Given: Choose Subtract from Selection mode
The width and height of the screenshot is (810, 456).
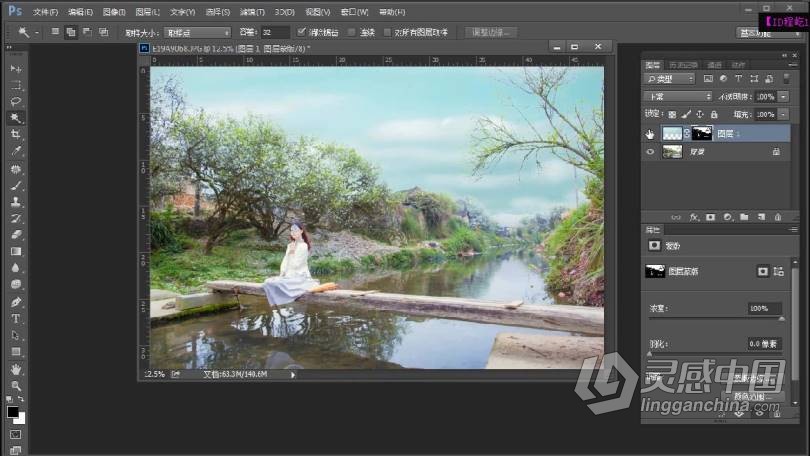Looking at the screenshot, I should point(87,32).
